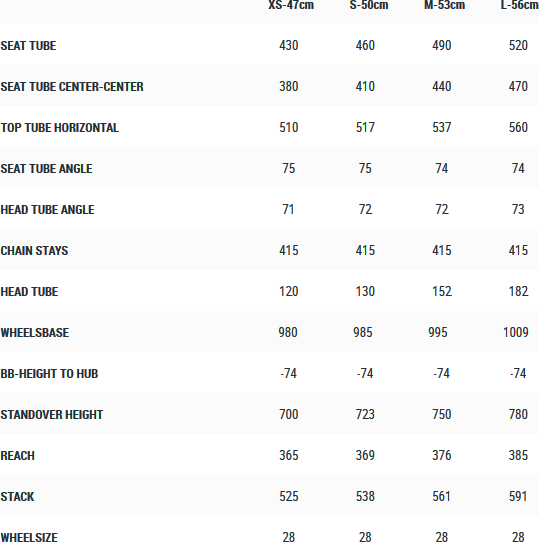Click the STACK row label
This screenshot has width=539, height=542.
pyautogui.click(x=17, y=497)
